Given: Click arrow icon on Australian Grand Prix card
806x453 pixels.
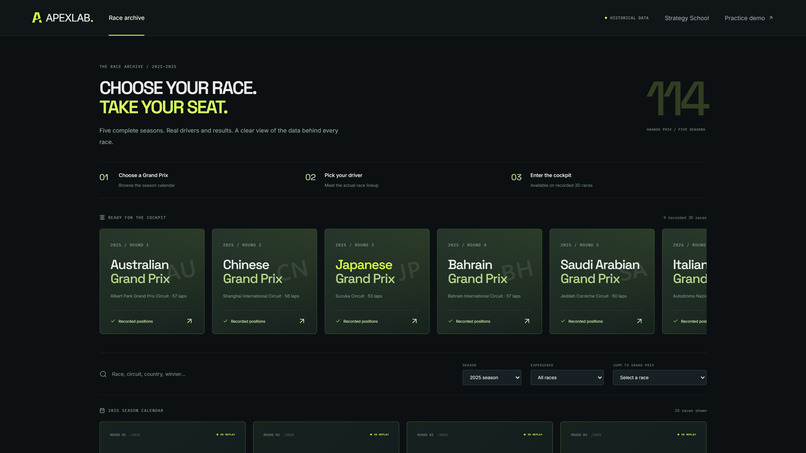Looking at the screenshot, I should pyautogui.click(x=189, y=321).
